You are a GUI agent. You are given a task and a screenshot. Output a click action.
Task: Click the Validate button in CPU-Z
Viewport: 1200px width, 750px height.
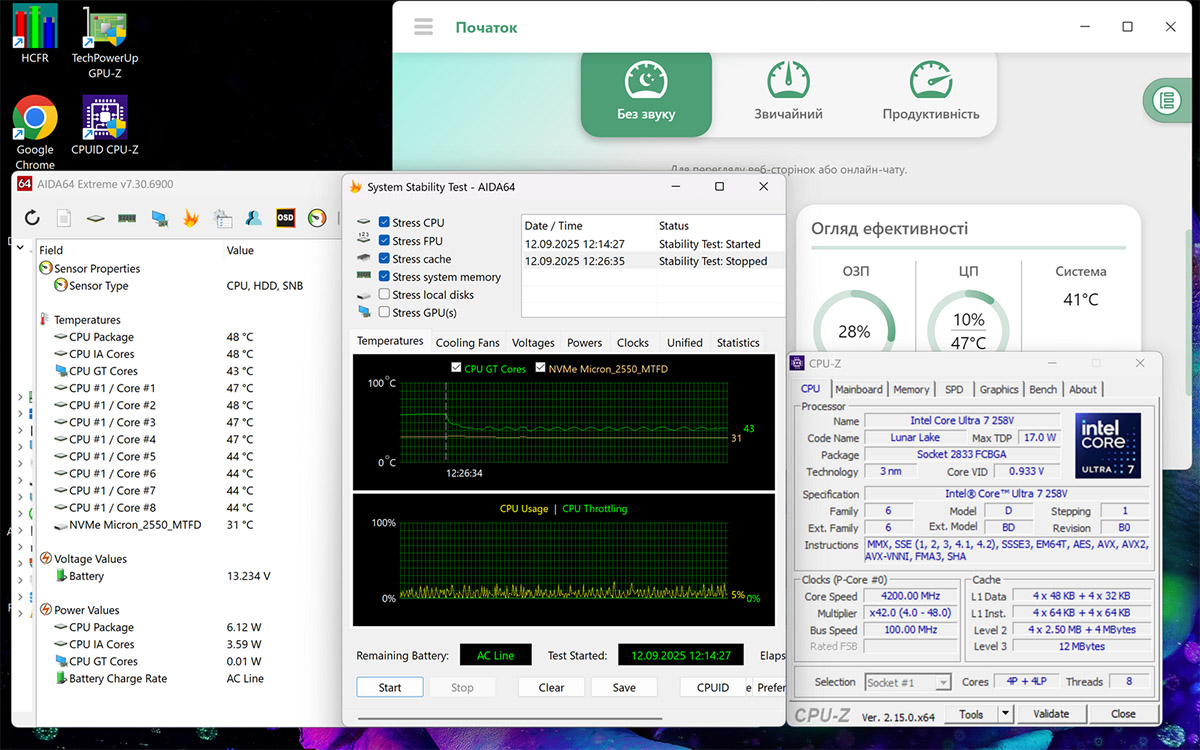[x=1051, y=714]
